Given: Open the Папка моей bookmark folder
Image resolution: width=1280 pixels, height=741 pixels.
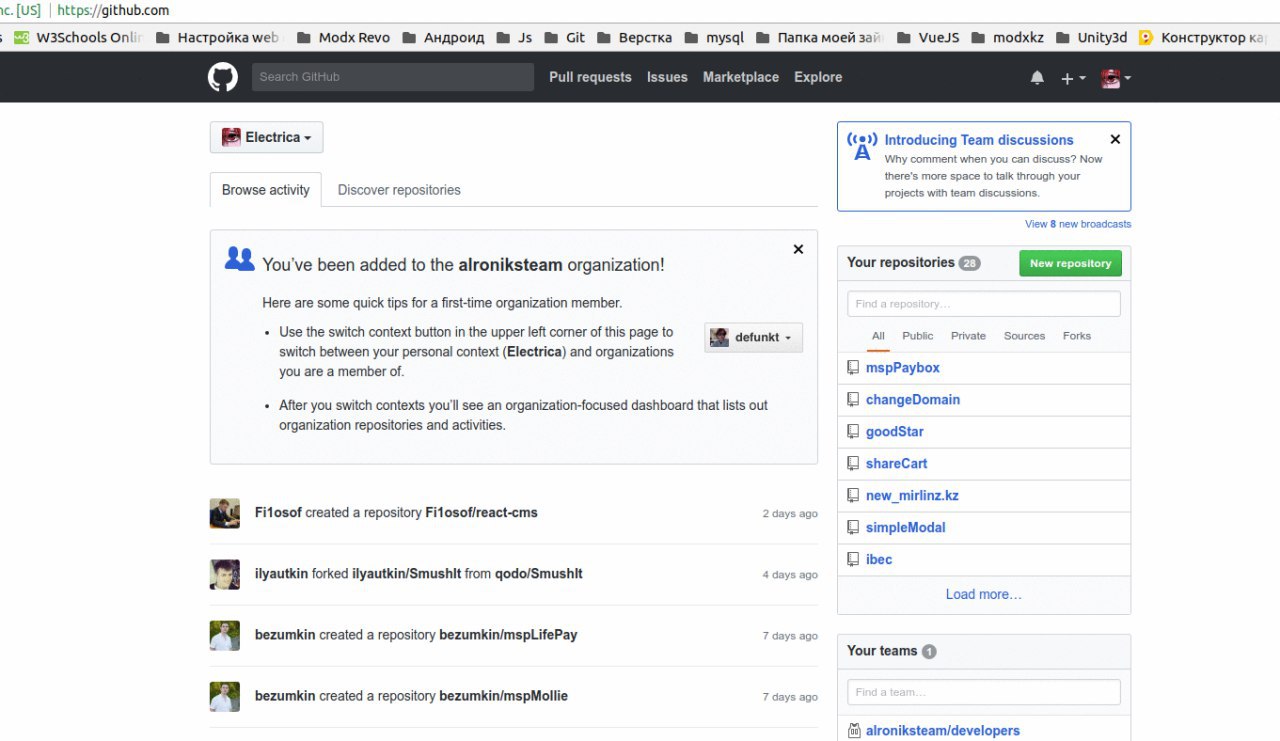Looking at the screenshot, I should [x=820, y=38].
